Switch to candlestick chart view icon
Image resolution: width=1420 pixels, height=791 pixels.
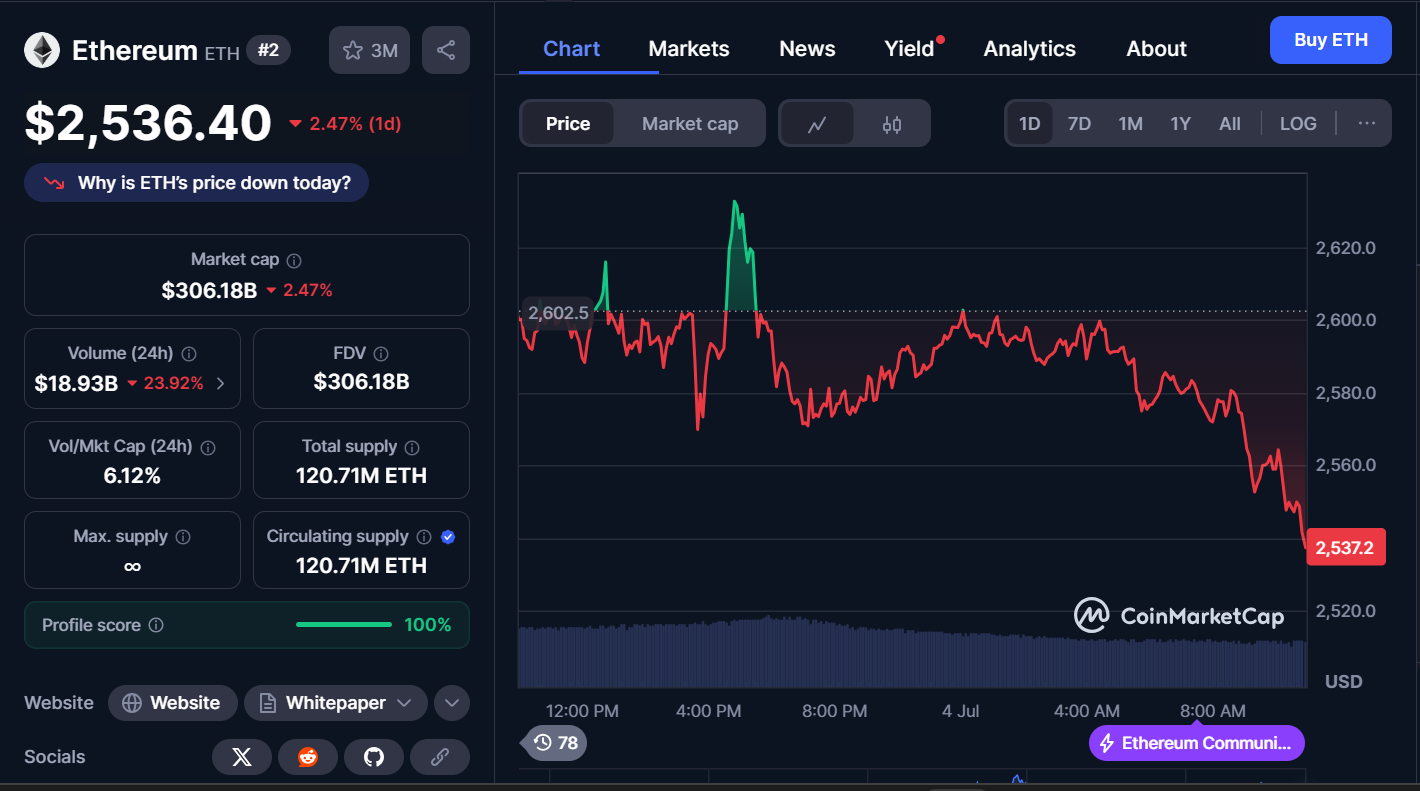(892, 124)
